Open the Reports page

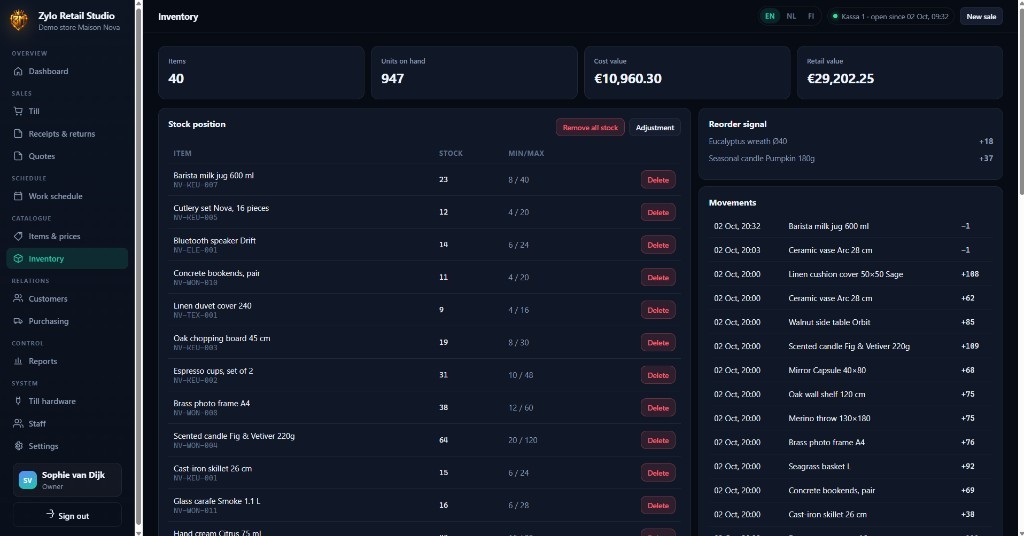pyautogui.click(x=67, y=361)
